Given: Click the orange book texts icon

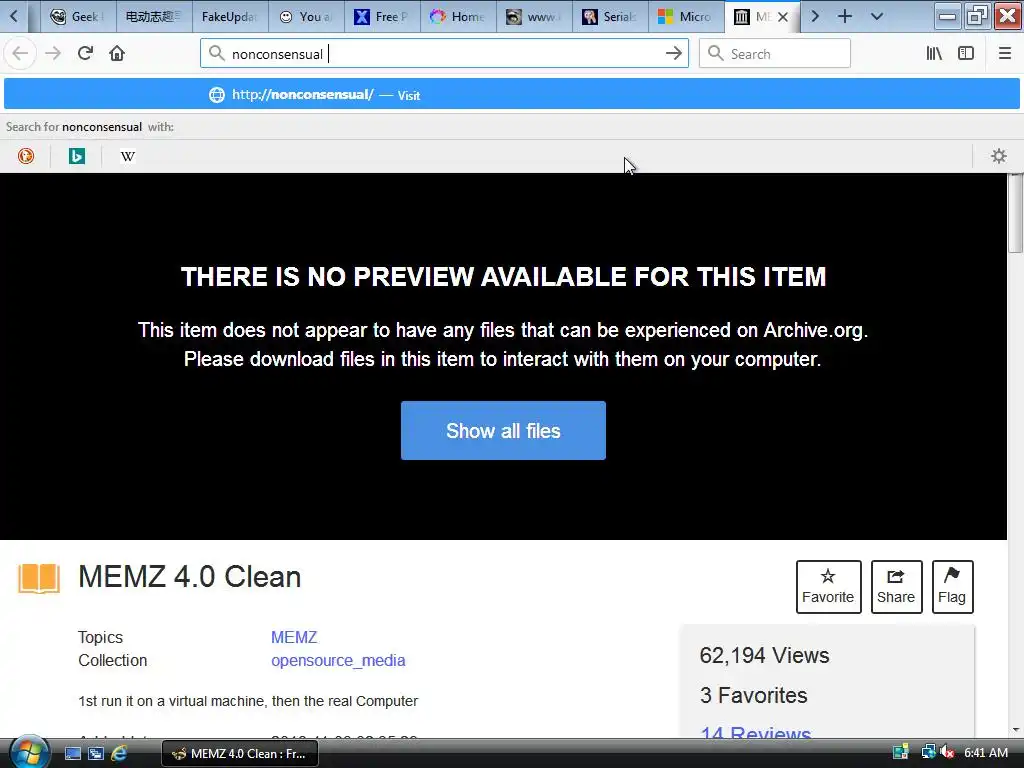Looking at the screenshot, I should click(39, 578).
